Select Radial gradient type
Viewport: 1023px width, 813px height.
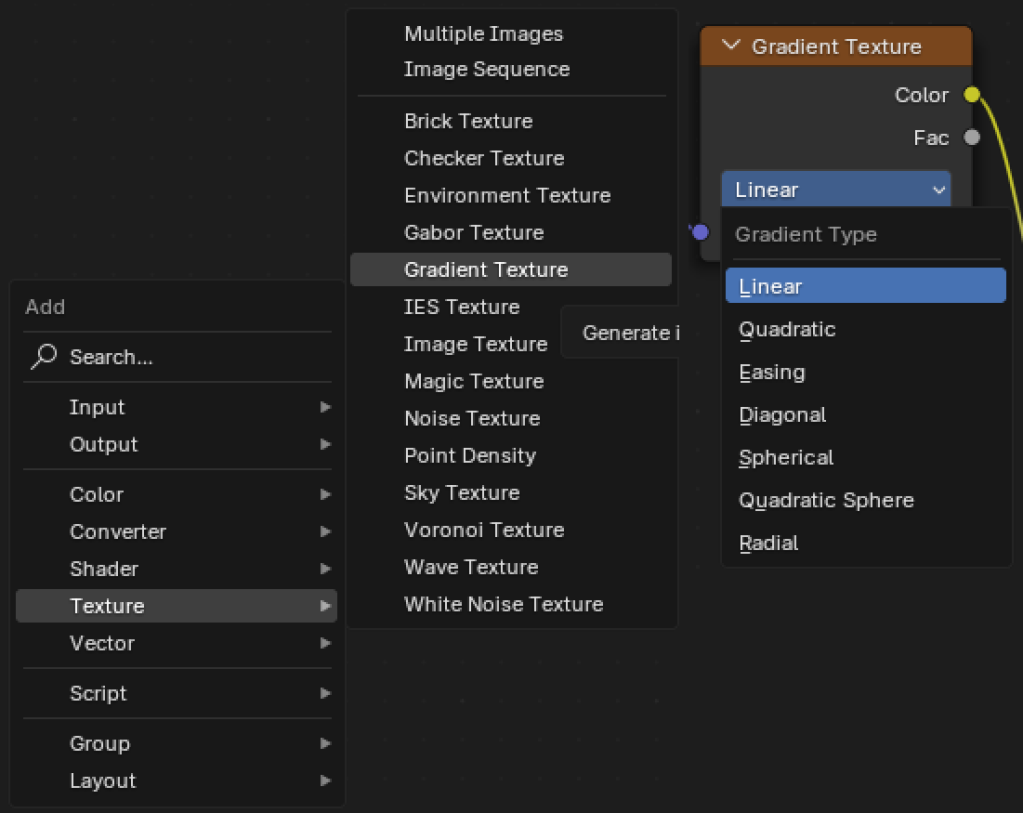click(768, 543)
